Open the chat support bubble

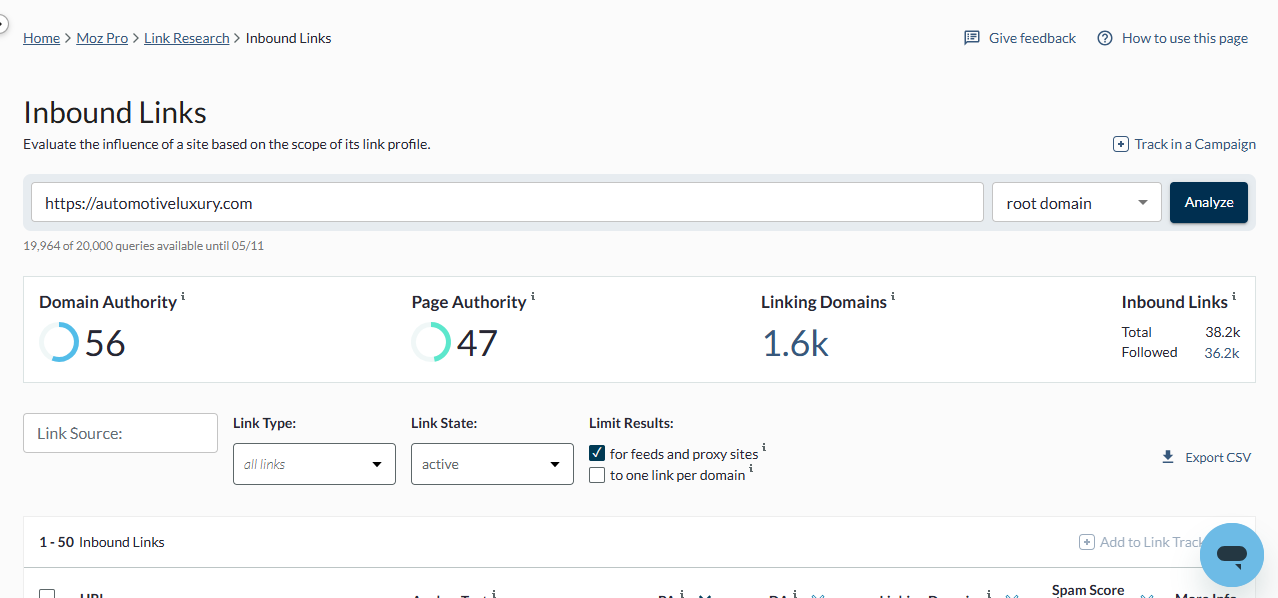[1232, 555]
